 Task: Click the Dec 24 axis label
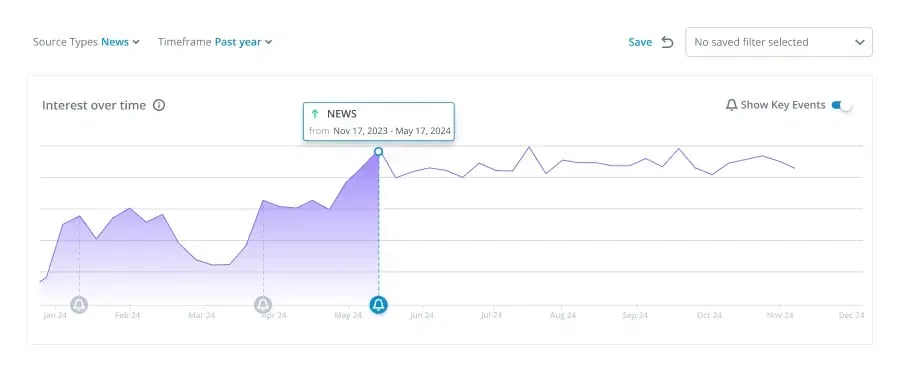tap(851, 315)
